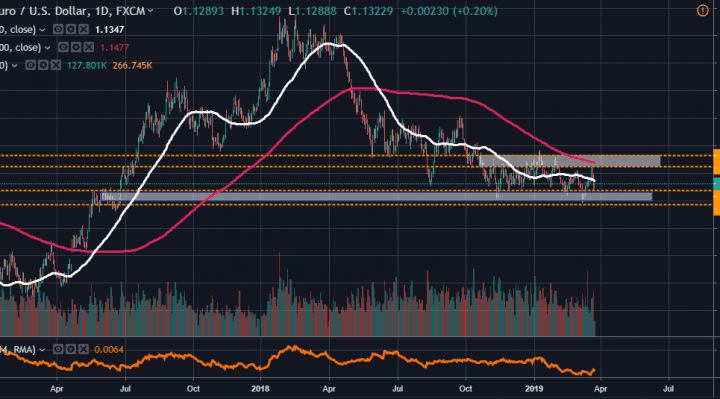Delete the pink 1.1477 moving average indicator
This screenshot has width=720, height=399.
(89, 47)
